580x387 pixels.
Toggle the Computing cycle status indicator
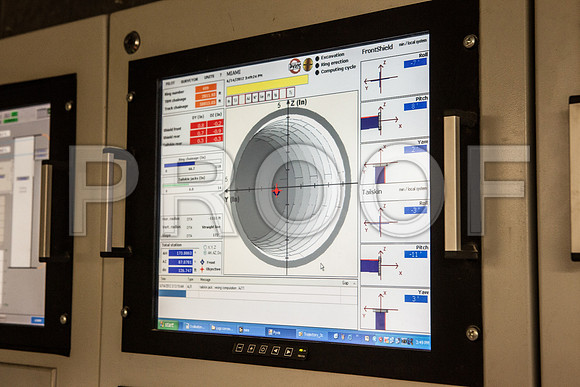pyautogui.click(x=317, y=72)
